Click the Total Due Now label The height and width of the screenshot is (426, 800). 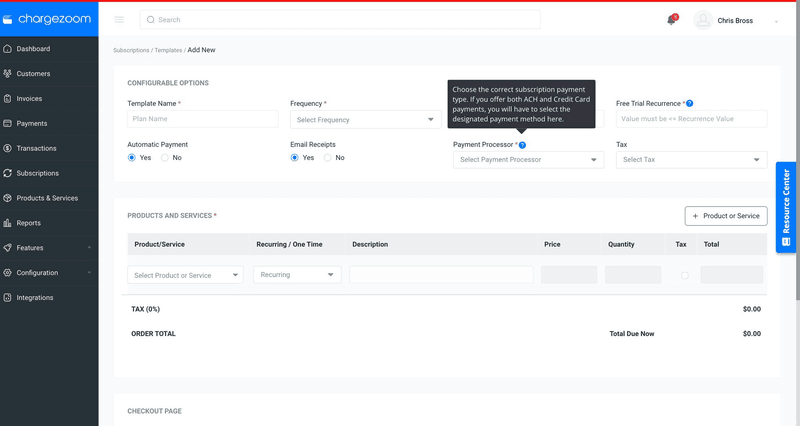[x=632, y=334]
